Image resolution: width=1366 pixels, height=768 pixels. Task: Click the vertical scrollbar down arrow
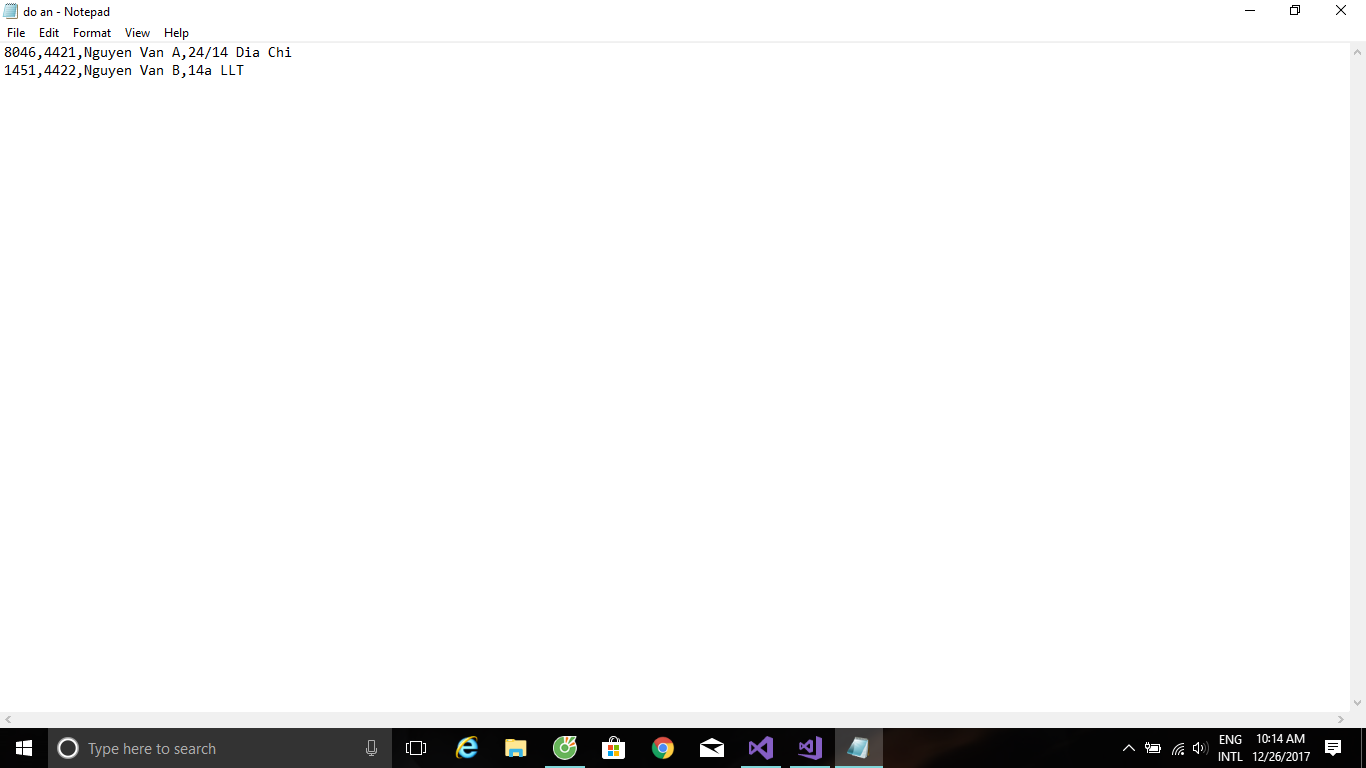[x=1357, y=703]
